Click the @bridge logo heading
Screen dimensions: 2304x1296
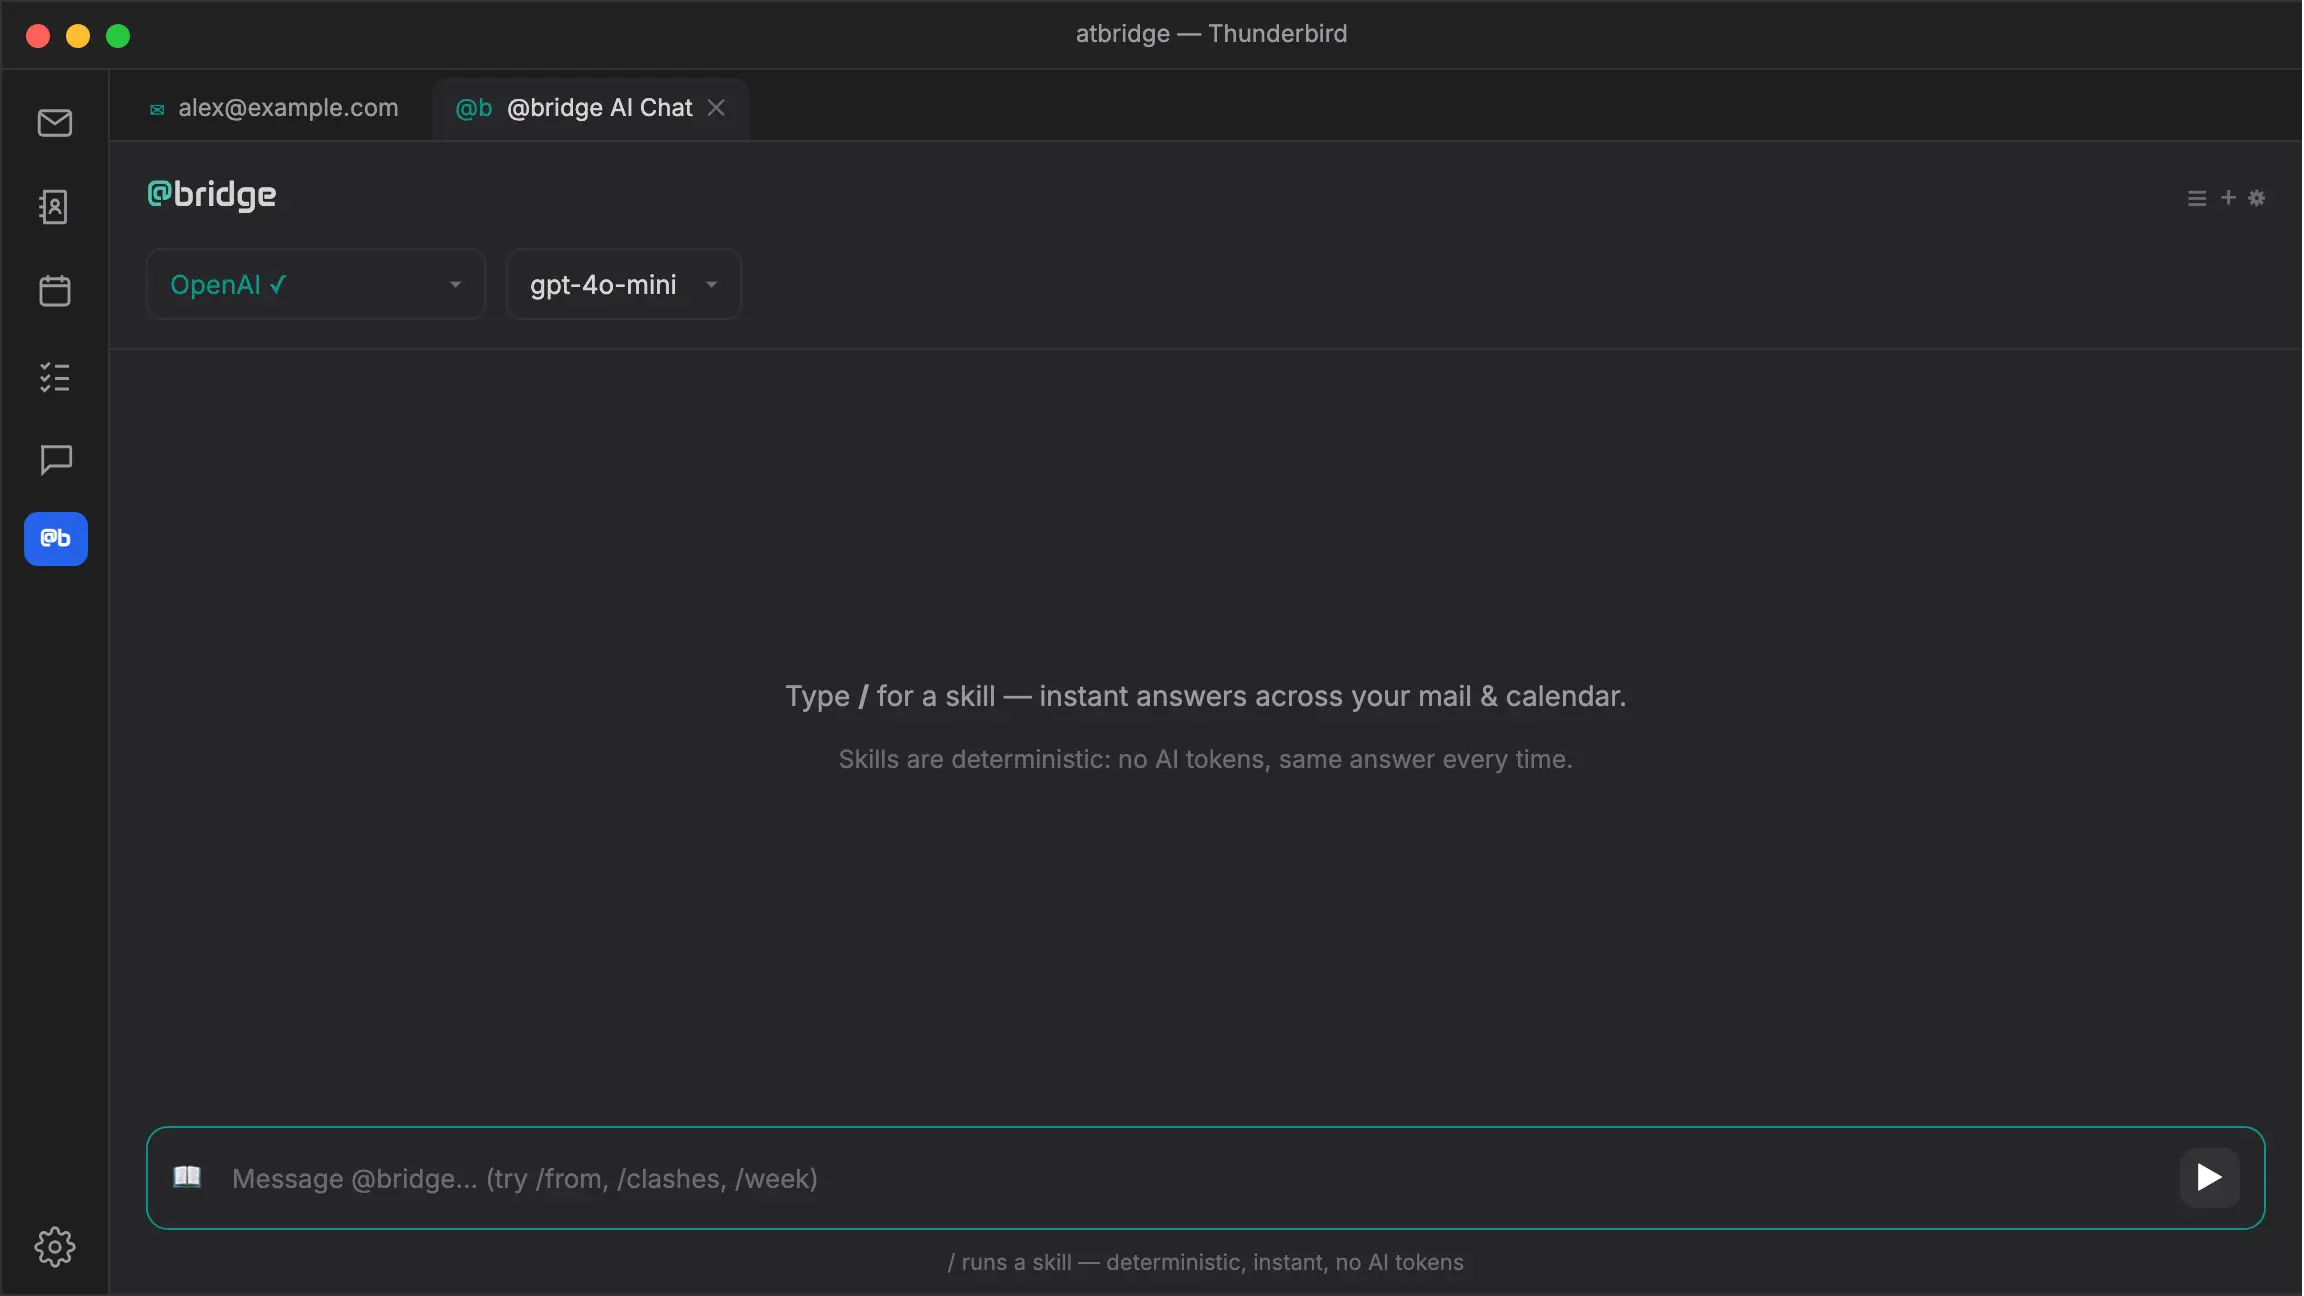pos(212,195)
